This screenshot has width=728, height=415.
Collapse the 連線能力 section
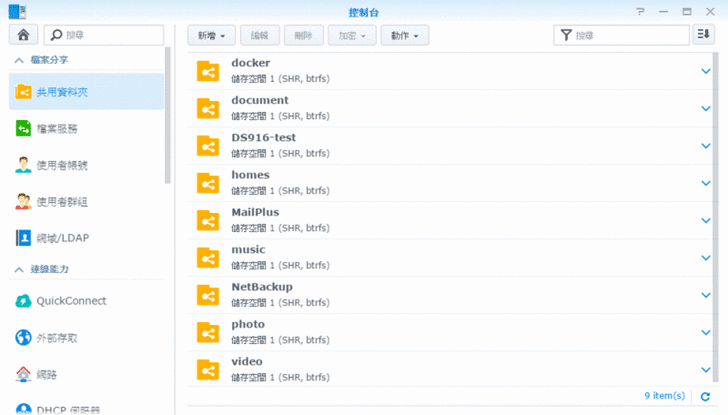click(x=19, y=269)
